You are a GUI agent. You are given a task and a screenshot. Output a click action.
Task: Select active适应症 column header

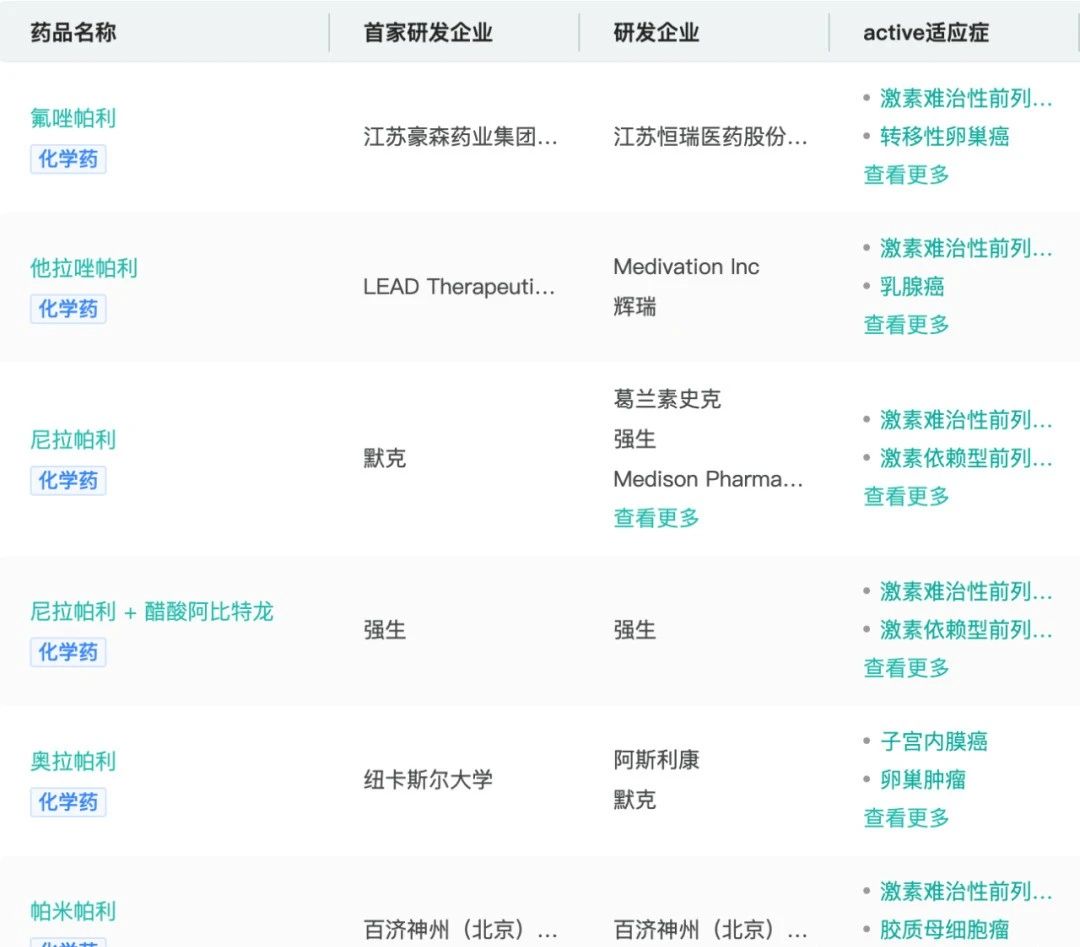pyautogui.click(x=926, y=32)
